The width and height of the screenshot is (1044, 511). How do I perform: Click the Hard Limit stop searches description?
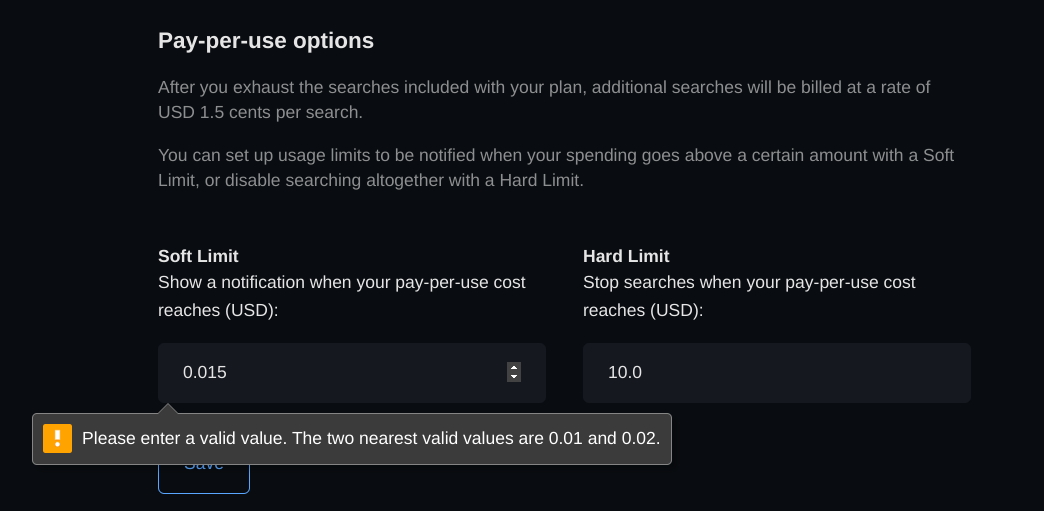pyautogui.click(x=748, y=283)
